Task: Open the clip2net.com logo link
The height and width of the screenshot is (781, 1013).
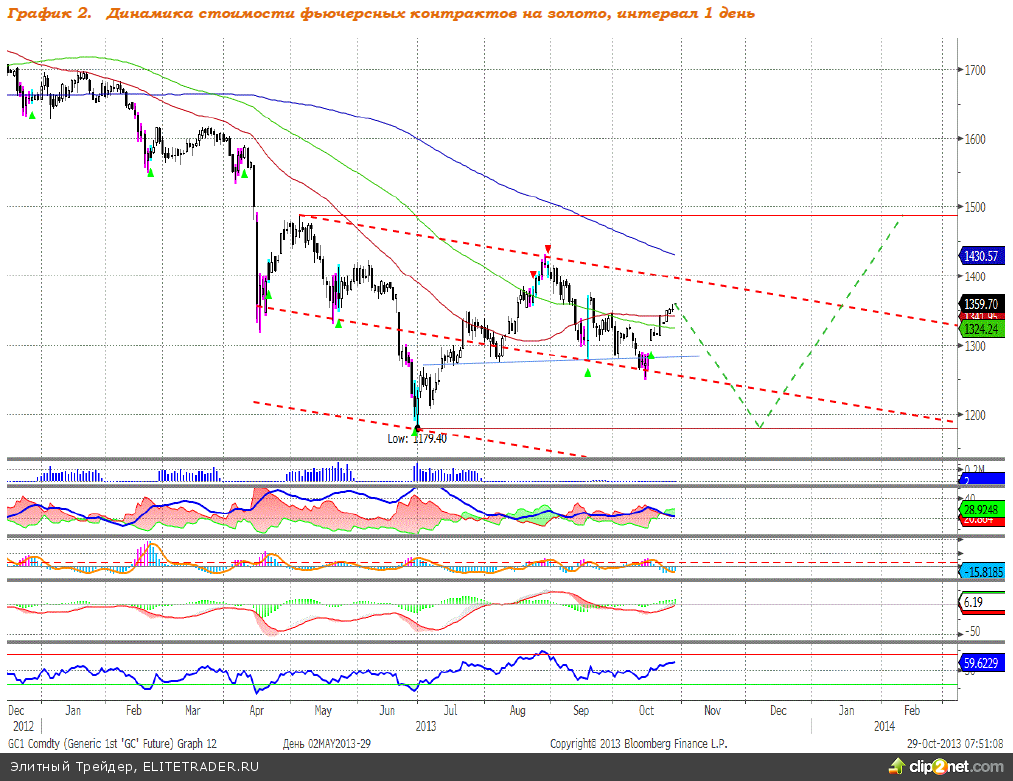Action: (x=943, y=766)
